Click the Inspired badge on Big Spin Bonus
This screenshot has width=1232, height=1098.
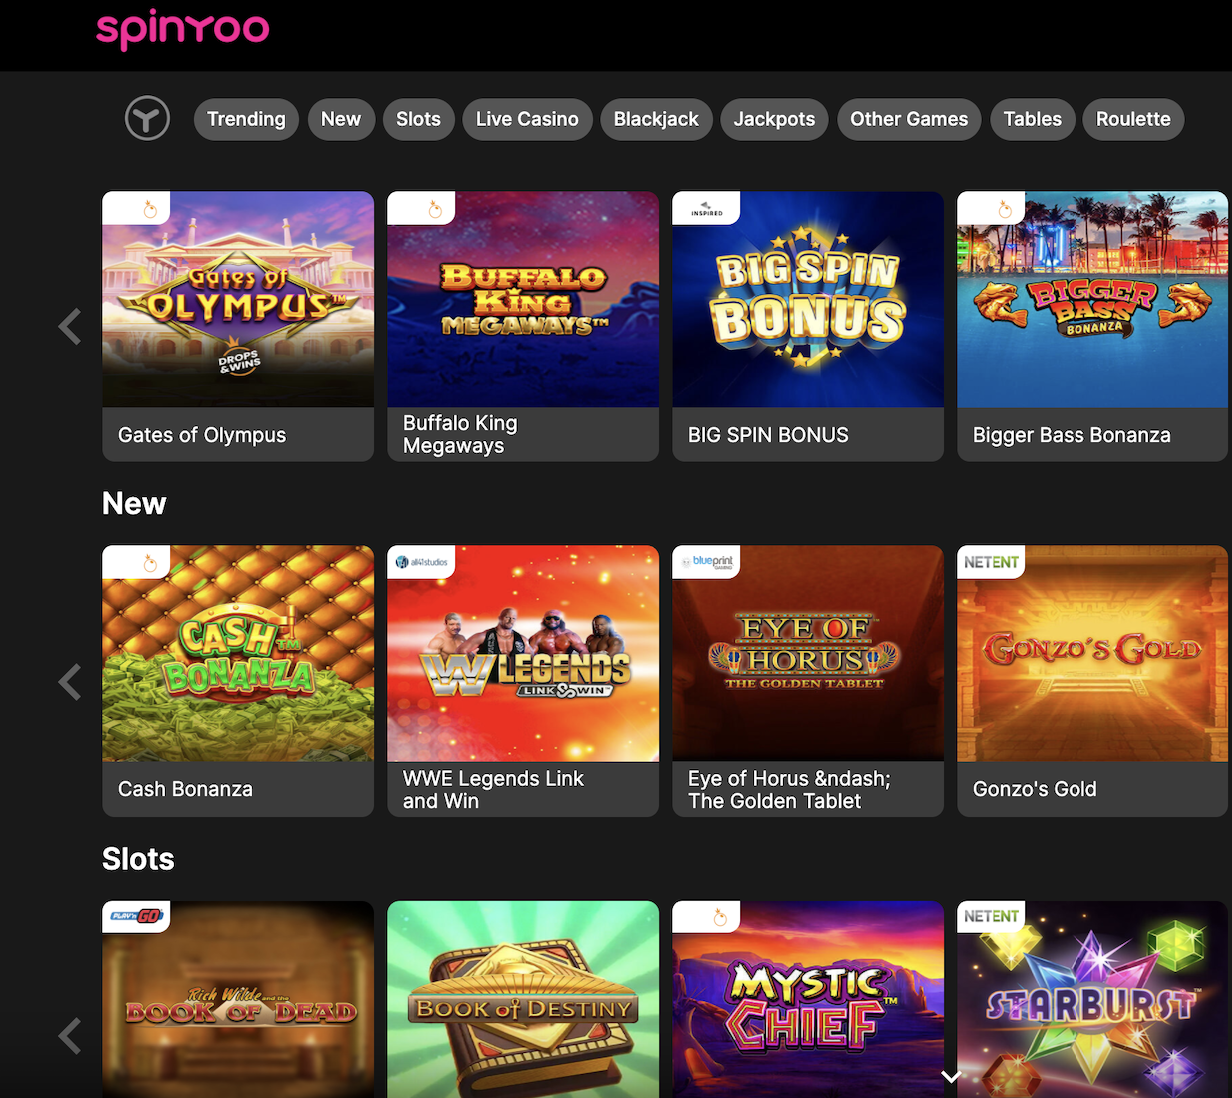[706, 208]
